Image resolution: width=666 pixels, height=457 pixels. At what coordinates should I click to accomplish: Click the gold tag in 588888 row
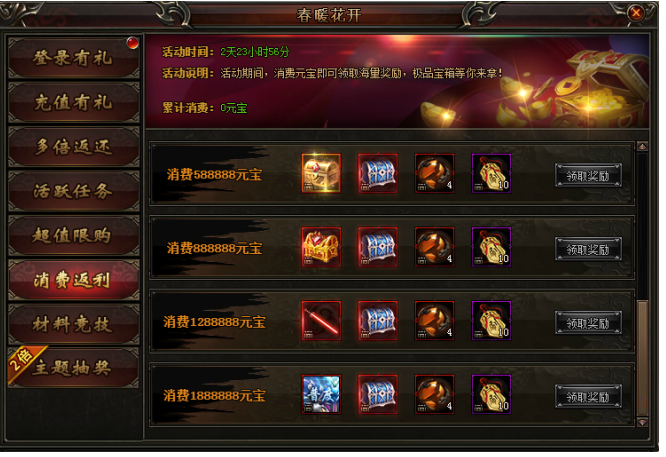pyautogui.click(x=491, y=173)
